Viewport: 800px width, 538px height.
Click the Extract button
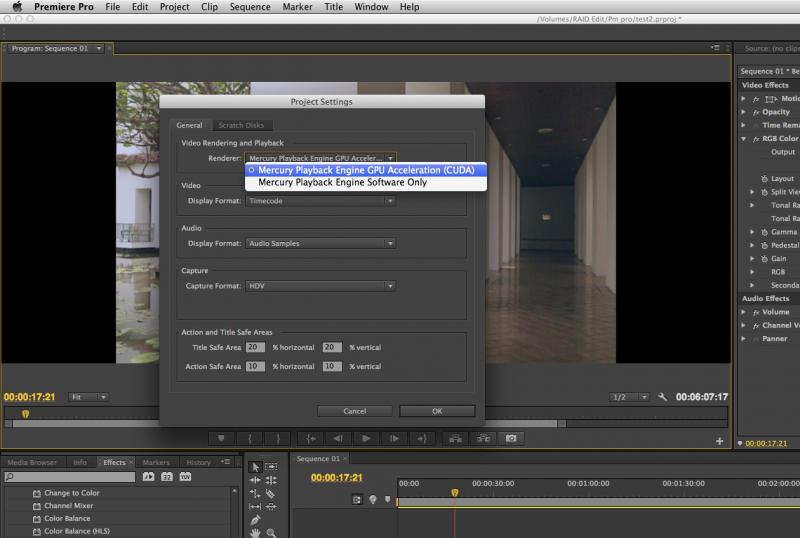pyautogui.click(x=483, y=438)
